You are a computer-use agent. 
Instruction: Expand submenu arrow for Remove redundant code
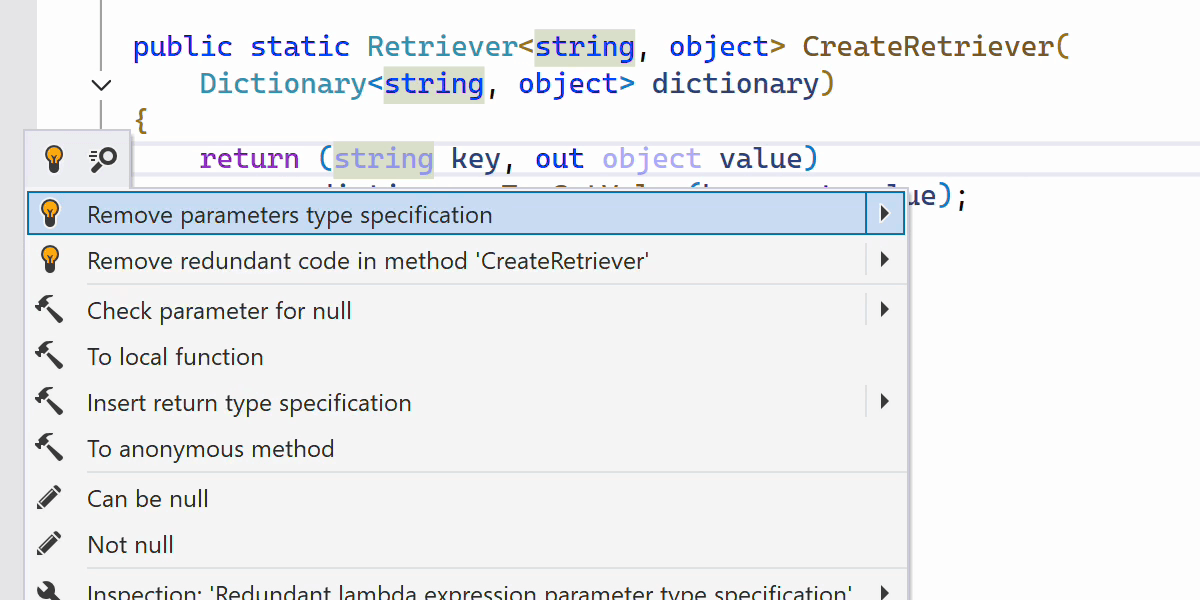click(x=884, y=260)
